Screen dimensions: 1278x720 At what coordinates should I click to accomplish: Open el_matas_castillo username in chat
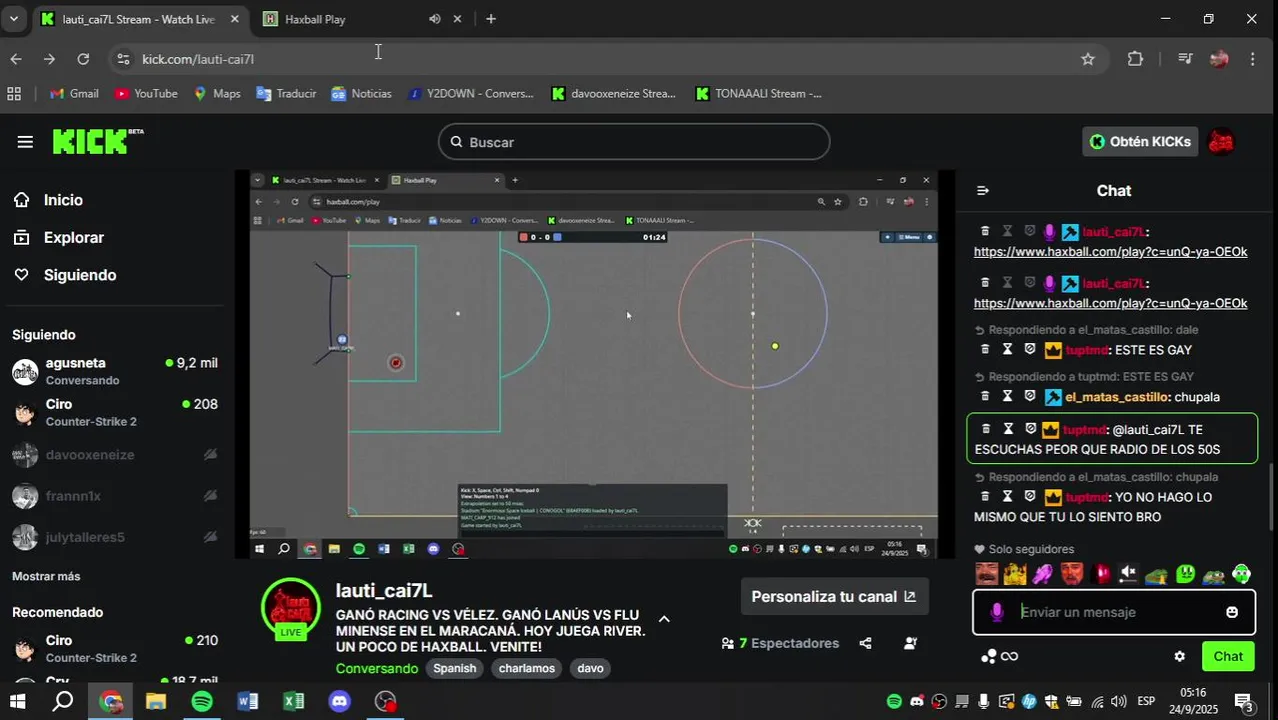(1117, 397)
